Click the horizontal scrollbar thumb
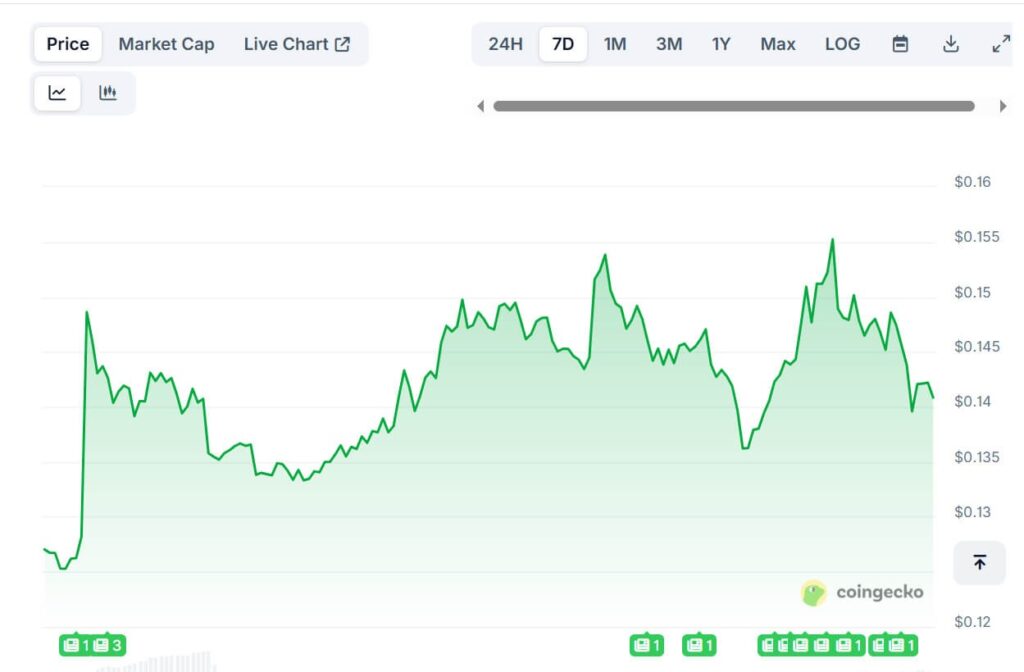 (733, 106)
